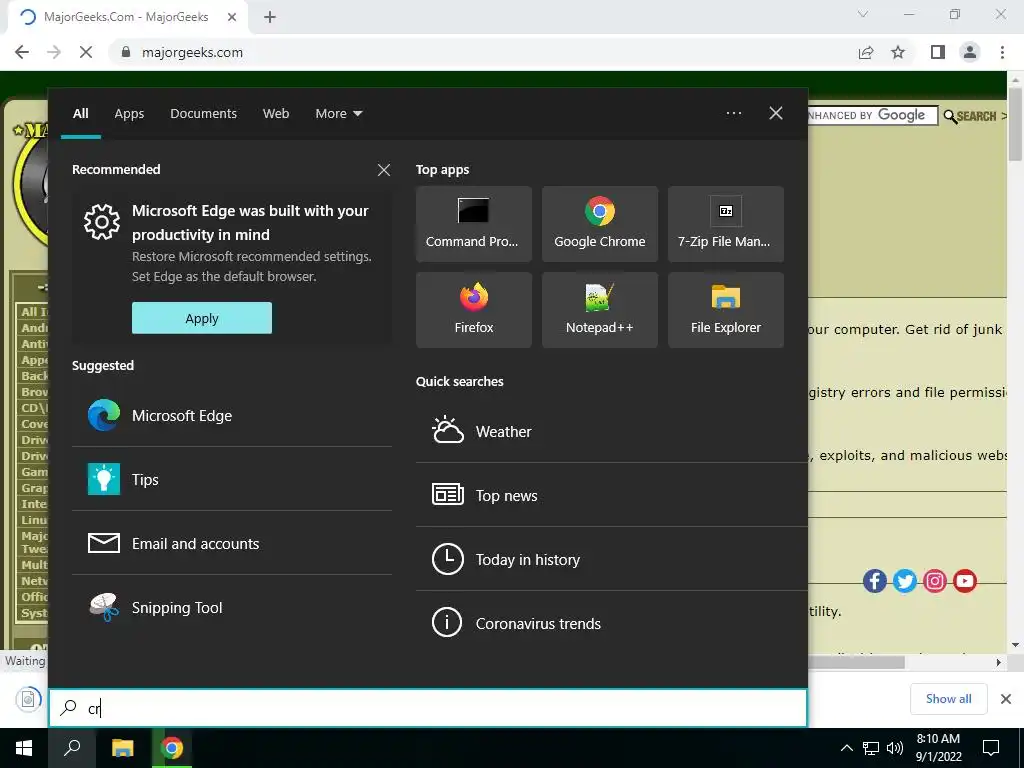
Task: Open File Explorer from the taskbar
Action: point(122,748)
